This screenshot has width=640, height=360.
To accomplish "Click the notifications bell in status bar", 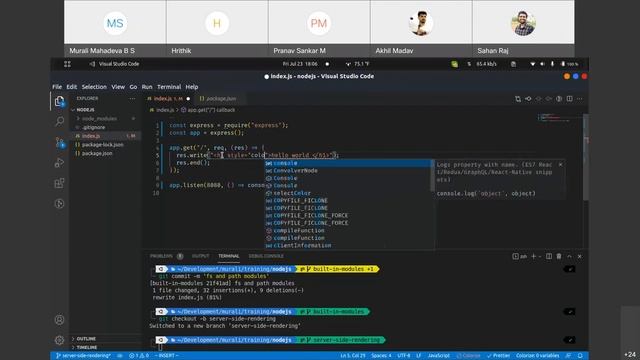I will coord(580,356).
